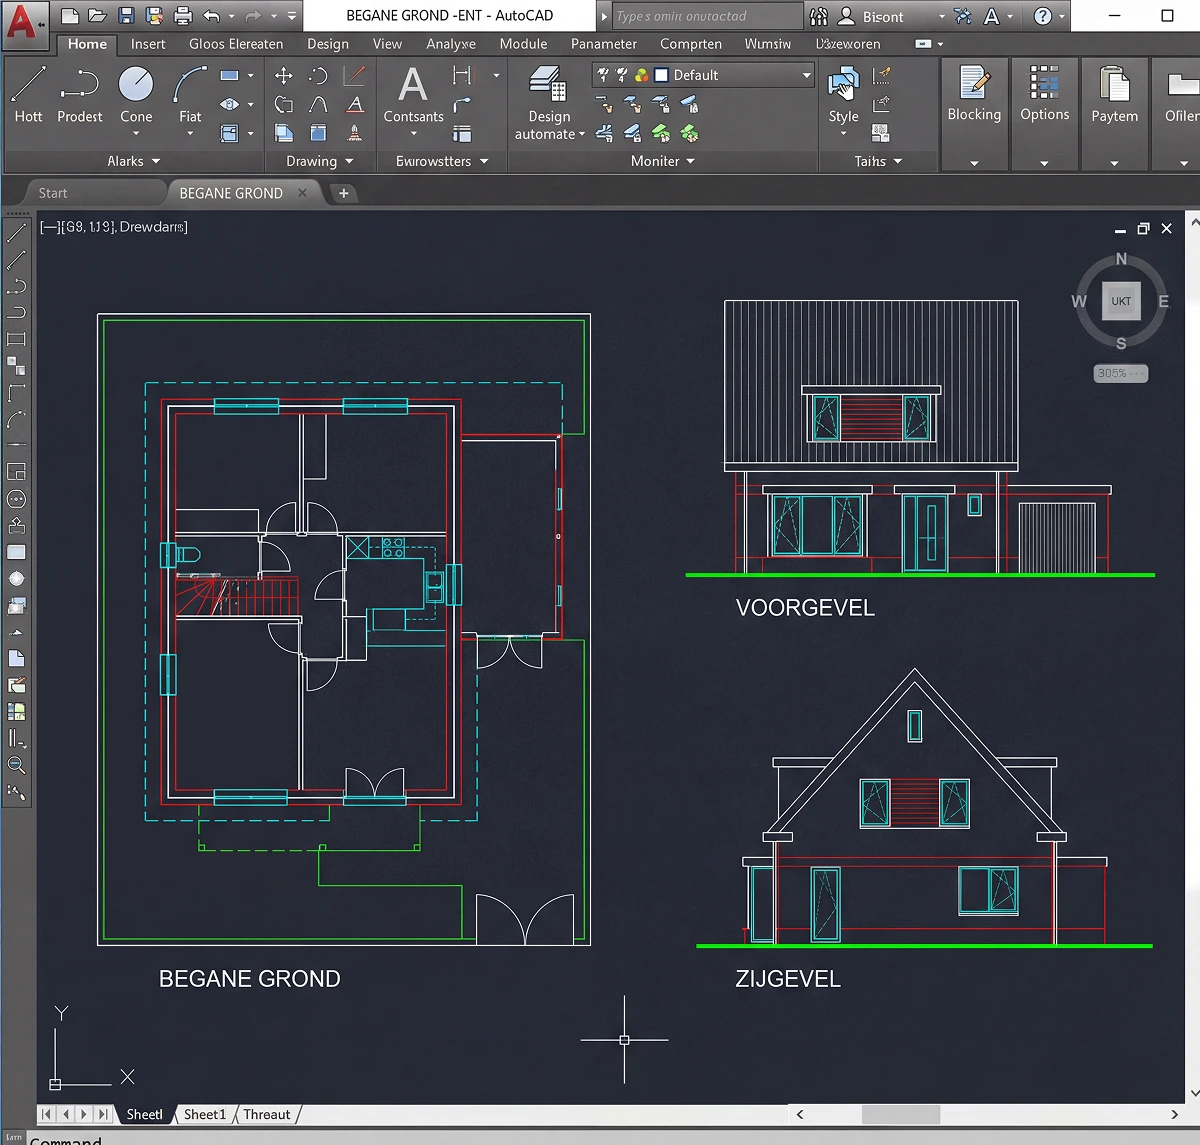The width and height of the screenshot is (1200, 1145).
Task: Select the Hott line tool
Action: coord(28,94)
